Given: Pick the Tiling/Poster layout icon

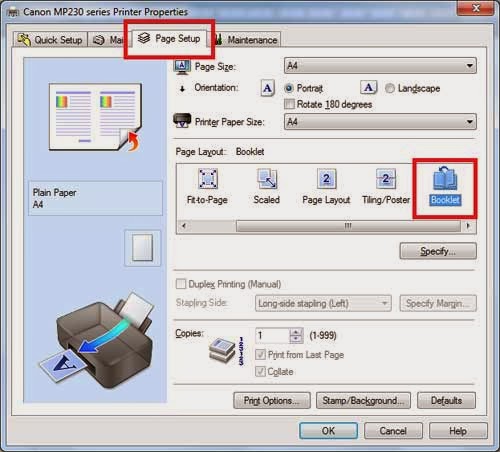Looking at the screenshot, I should [386, 179].
